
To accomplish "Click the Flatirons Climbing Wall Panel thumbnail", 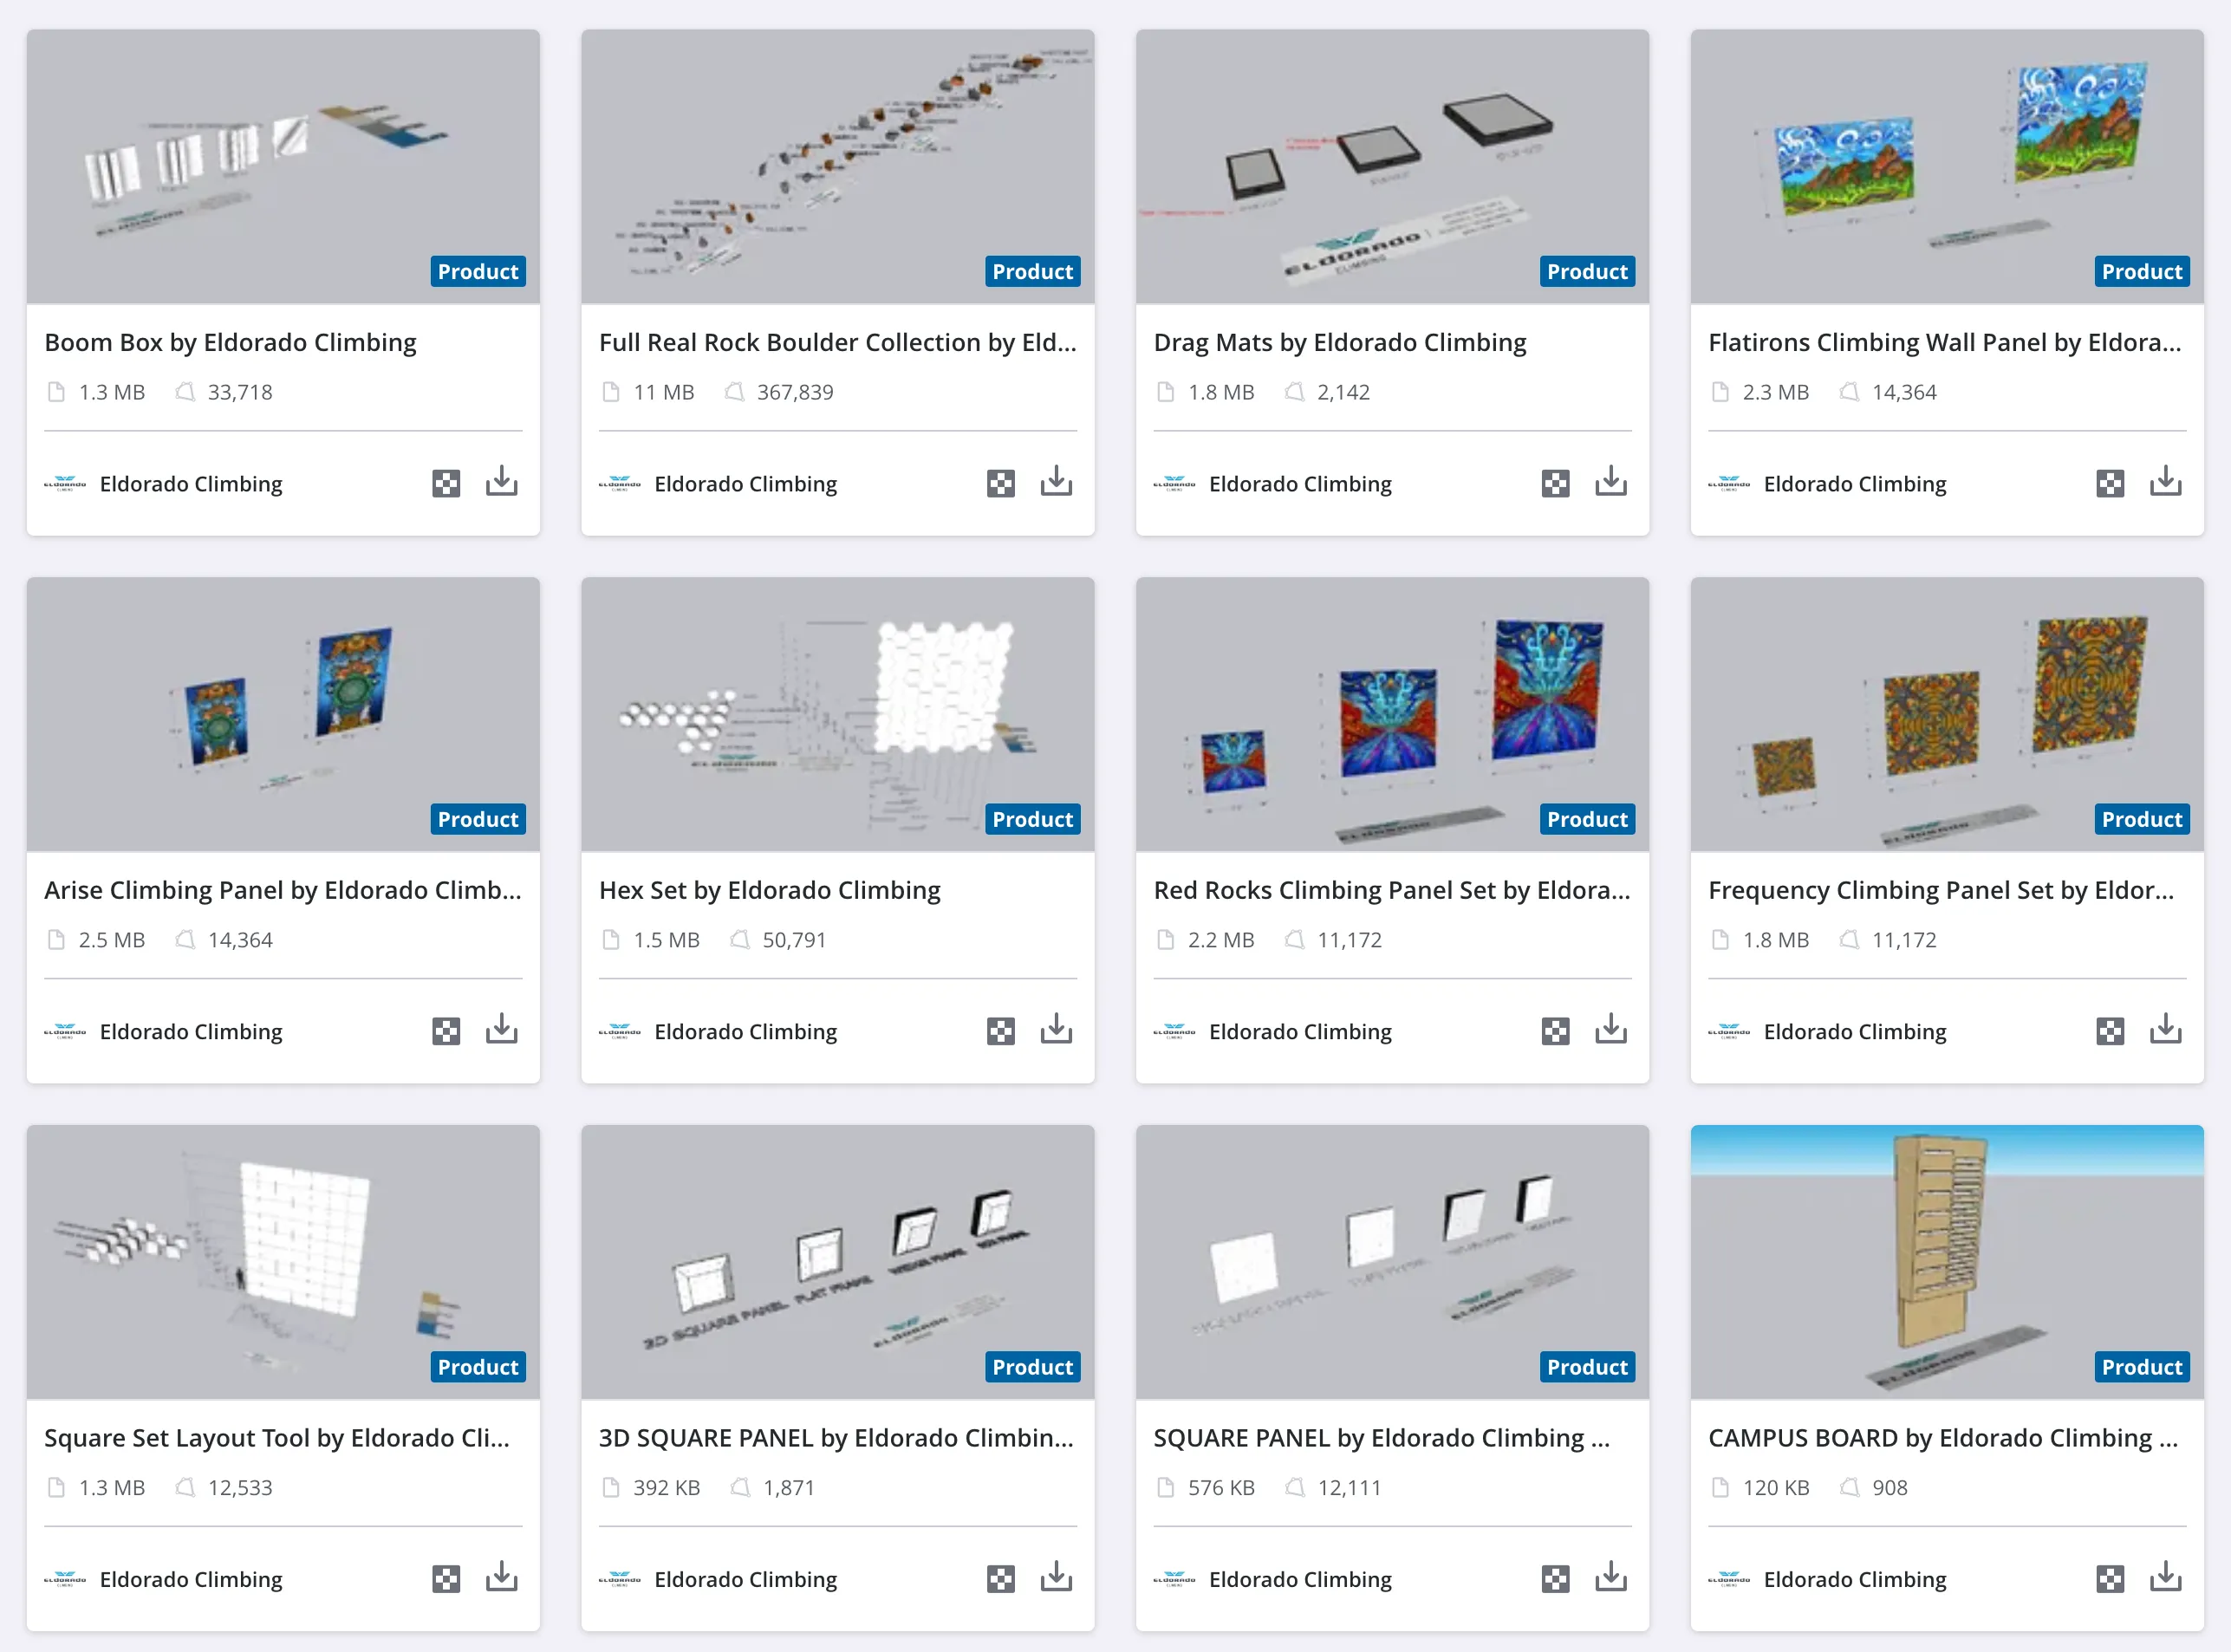I will (x=1946, y=166).
